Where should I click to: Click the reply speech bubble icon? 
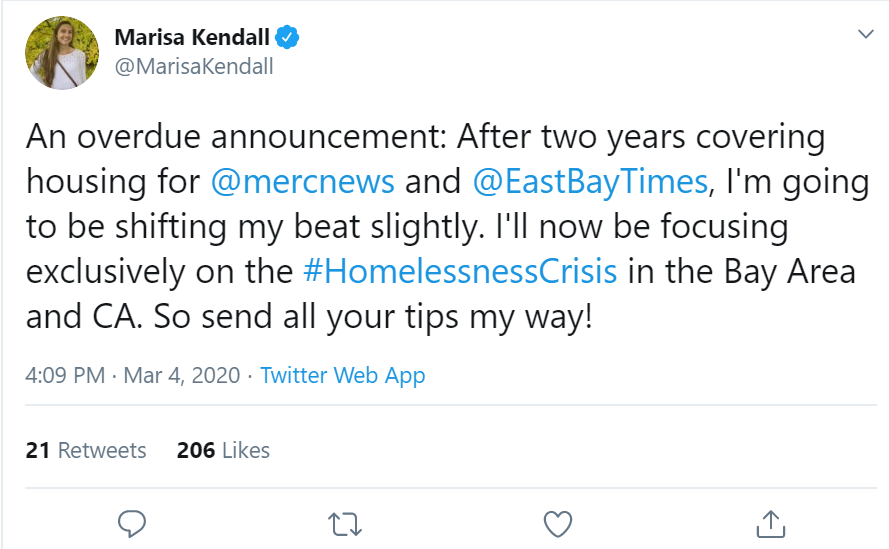click(x=132, y=523)
